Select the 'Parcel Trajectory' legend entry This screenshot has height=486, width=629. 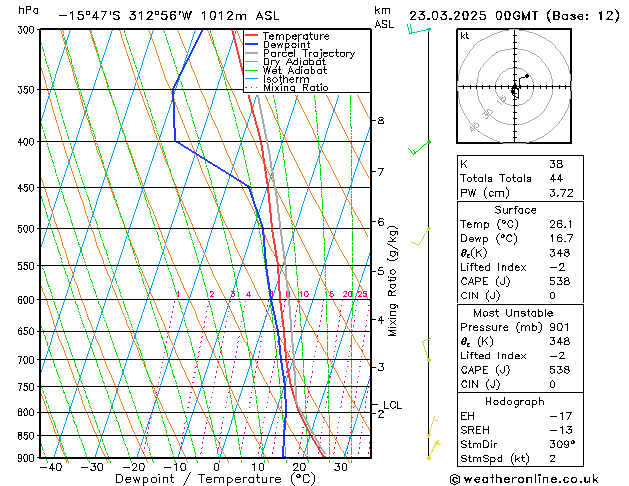pyautogui.click(x=309, y=53)
